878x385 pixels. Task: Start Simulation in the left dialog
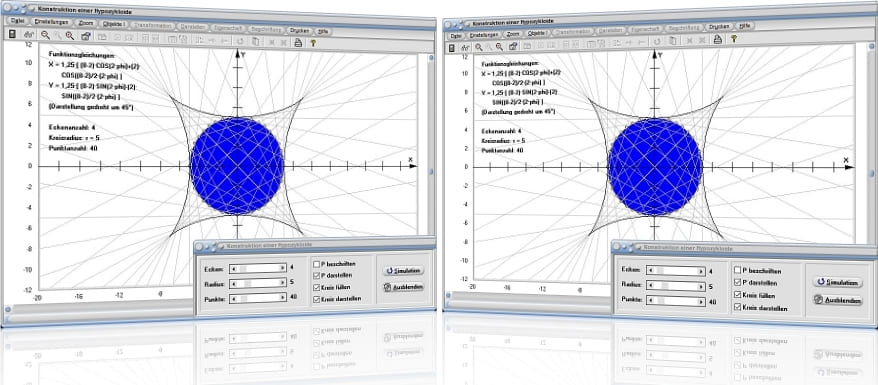click(x=403, y=271)
